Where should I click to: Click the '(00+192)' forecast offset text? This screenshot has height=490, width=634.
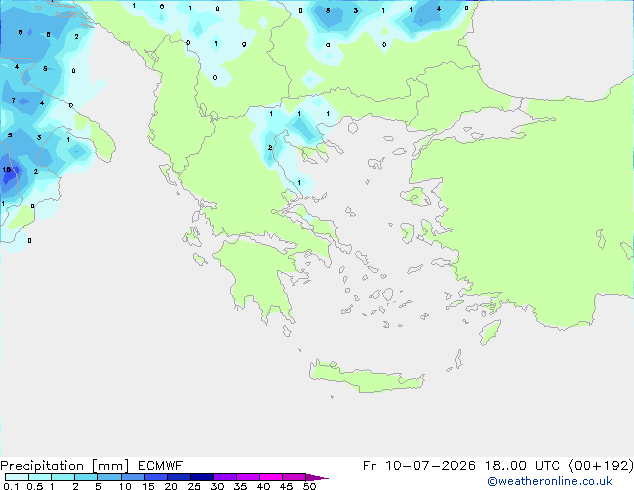[601, 466]
